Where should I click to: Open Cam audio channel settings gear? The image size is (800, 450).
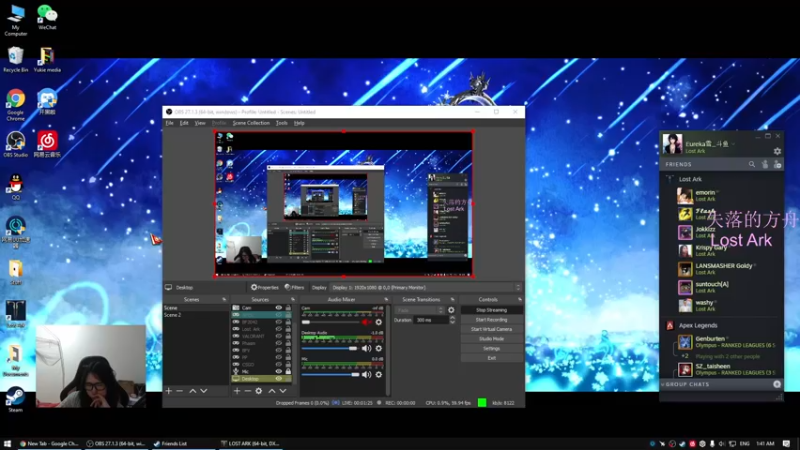tap(379, 322)
